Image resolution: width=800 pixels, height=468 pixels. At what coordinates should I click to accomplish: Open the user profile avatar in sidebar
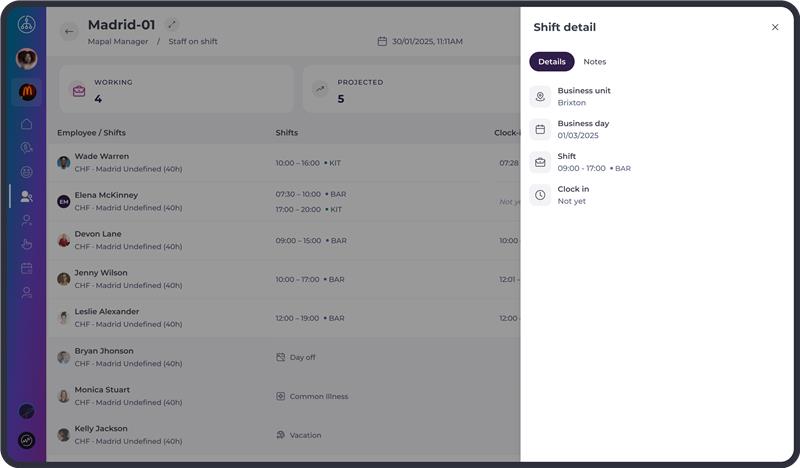pyautogui.click(x=27, y=59)
